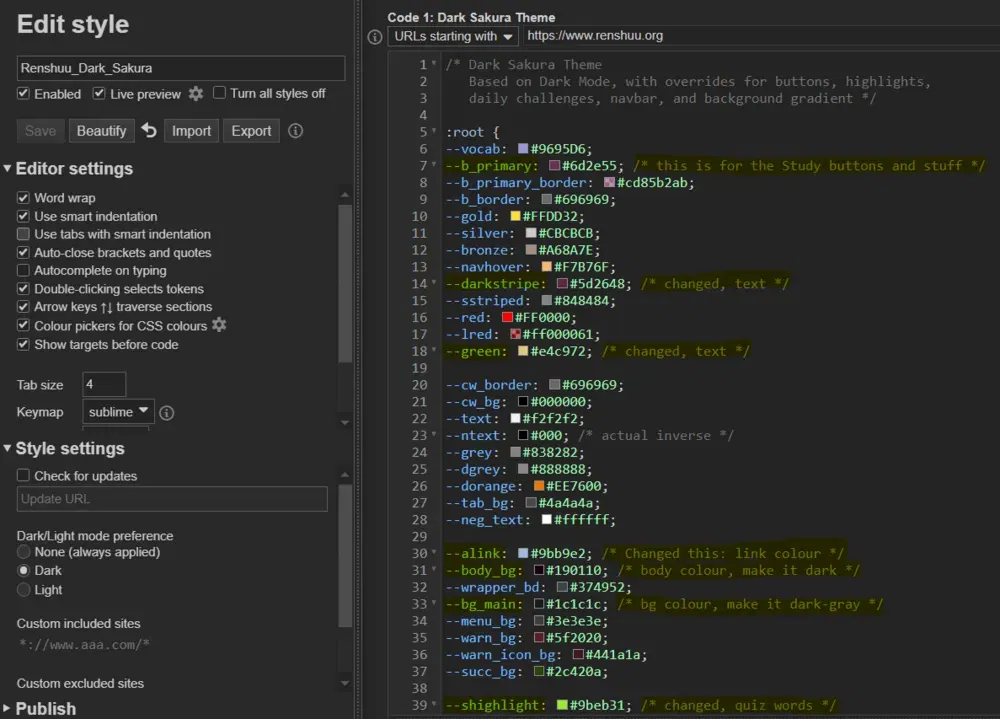Enable Autocomplete on typing
The image size is (1000, 719).
point(24,271)
